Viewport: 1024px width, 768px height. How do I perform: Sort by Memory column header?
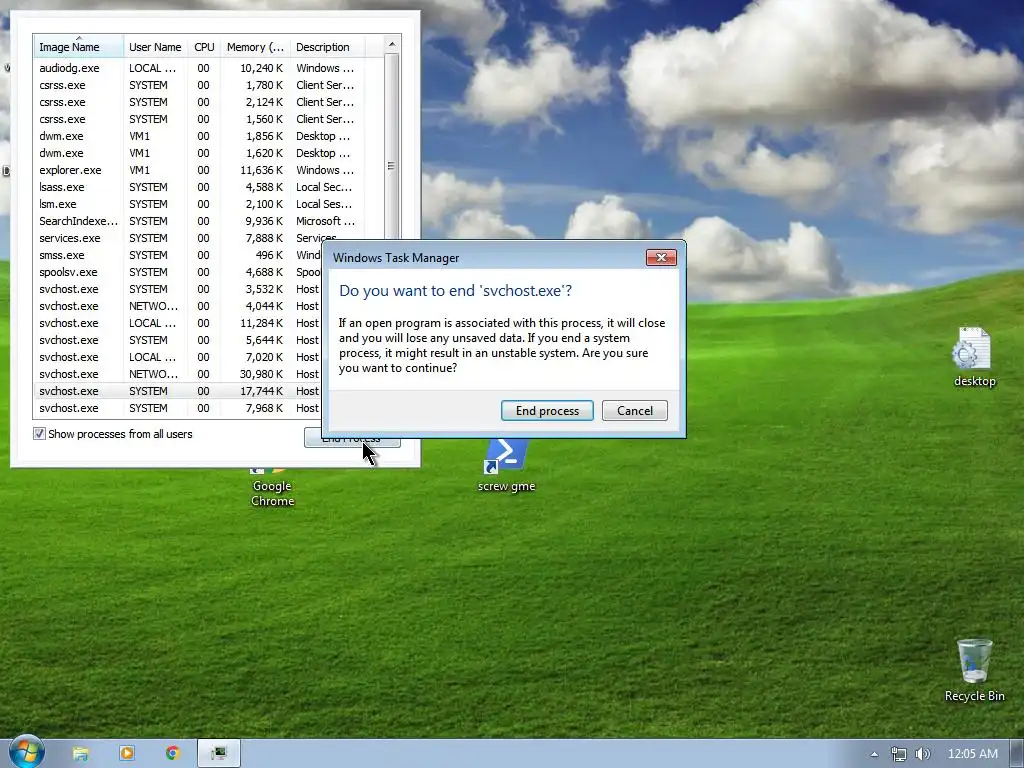point(255,47)
